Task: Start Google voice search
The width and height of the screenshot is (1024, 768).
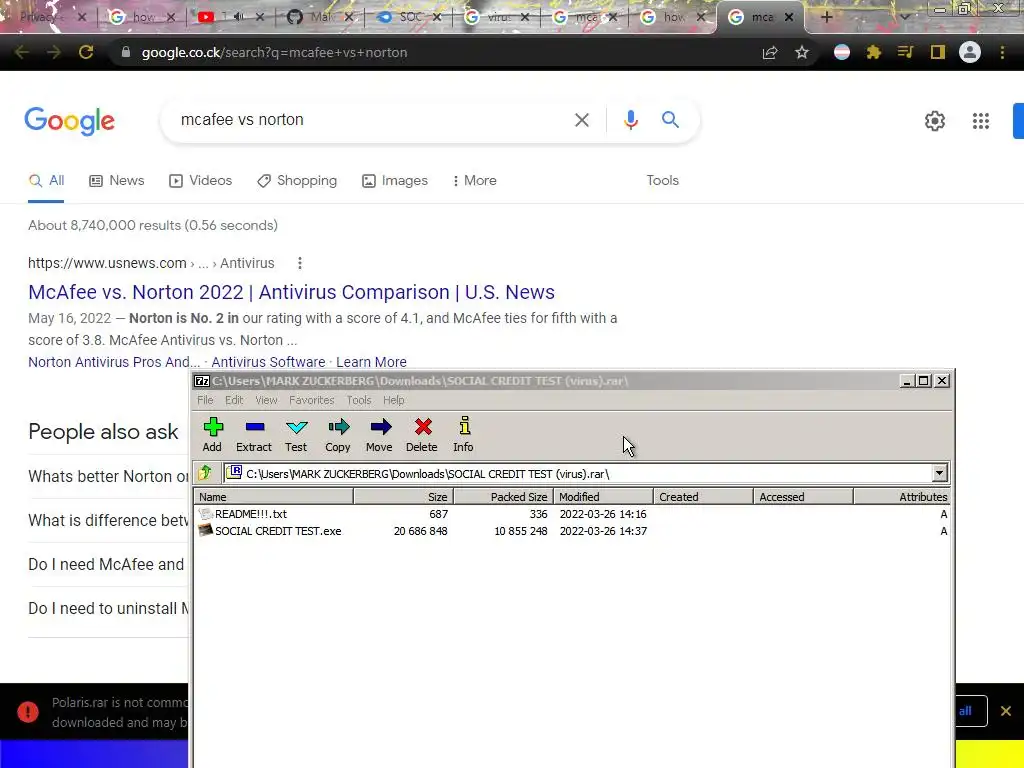Action: coord(630,120)
